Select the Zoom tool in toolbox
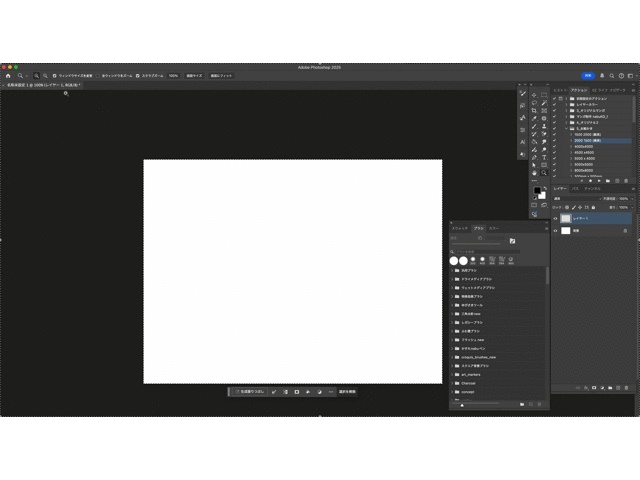Viewport: 640px width, 480px height. tap(544, 173)
